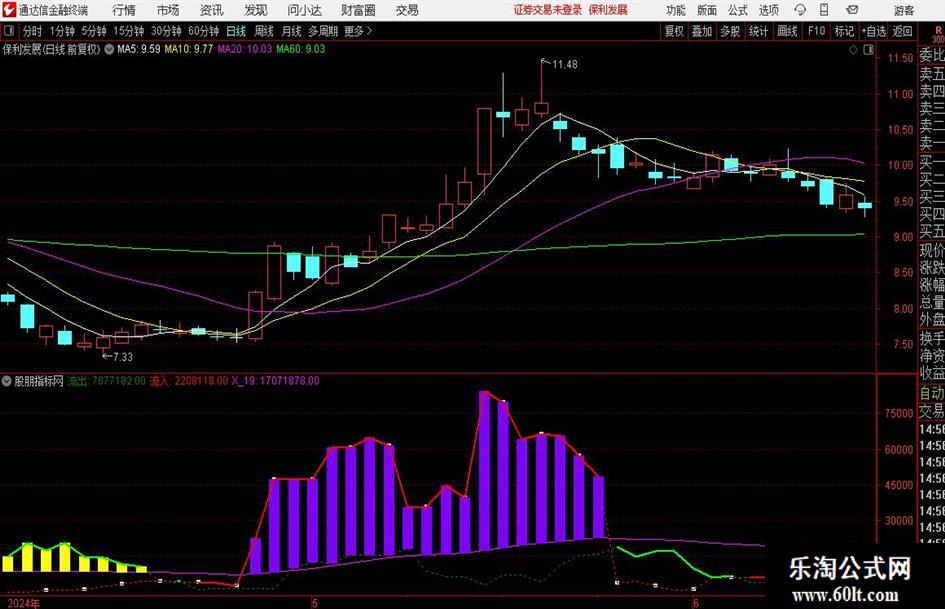Click the 75000 indicator axis label
945x609 pixels.
click(899, 414)
